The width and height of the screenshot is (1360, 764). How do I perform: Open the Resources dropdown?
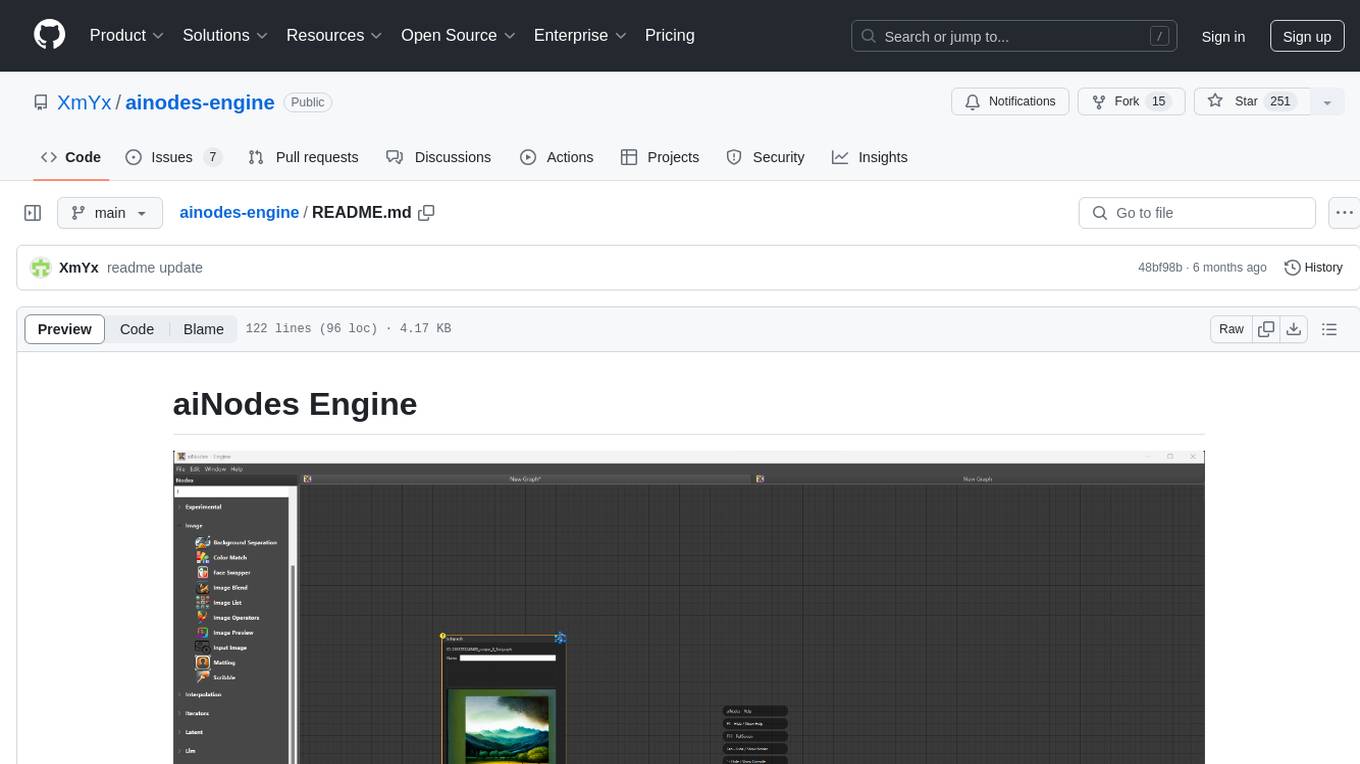[x=334, y=35]
